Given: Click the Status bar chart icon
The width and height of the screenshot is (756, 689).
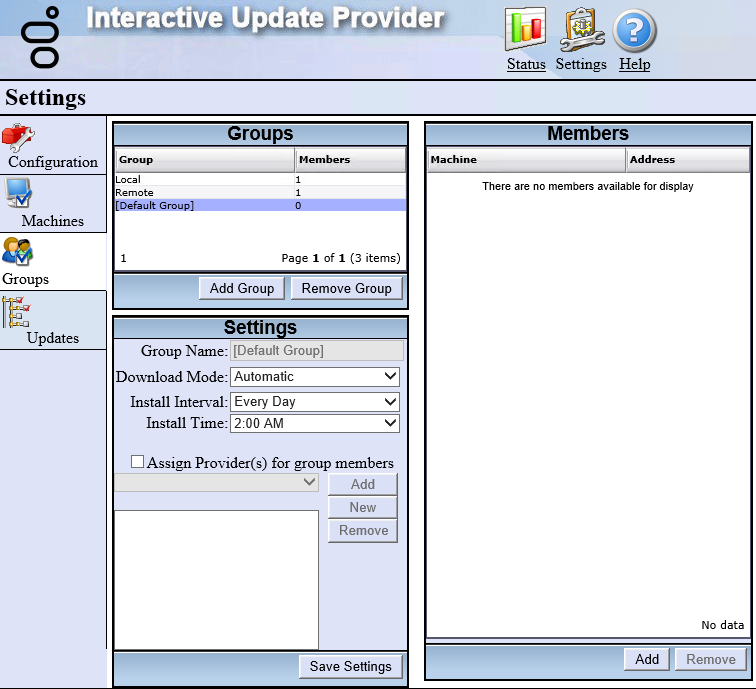Looking at the screenshot, I should (526, 29).
